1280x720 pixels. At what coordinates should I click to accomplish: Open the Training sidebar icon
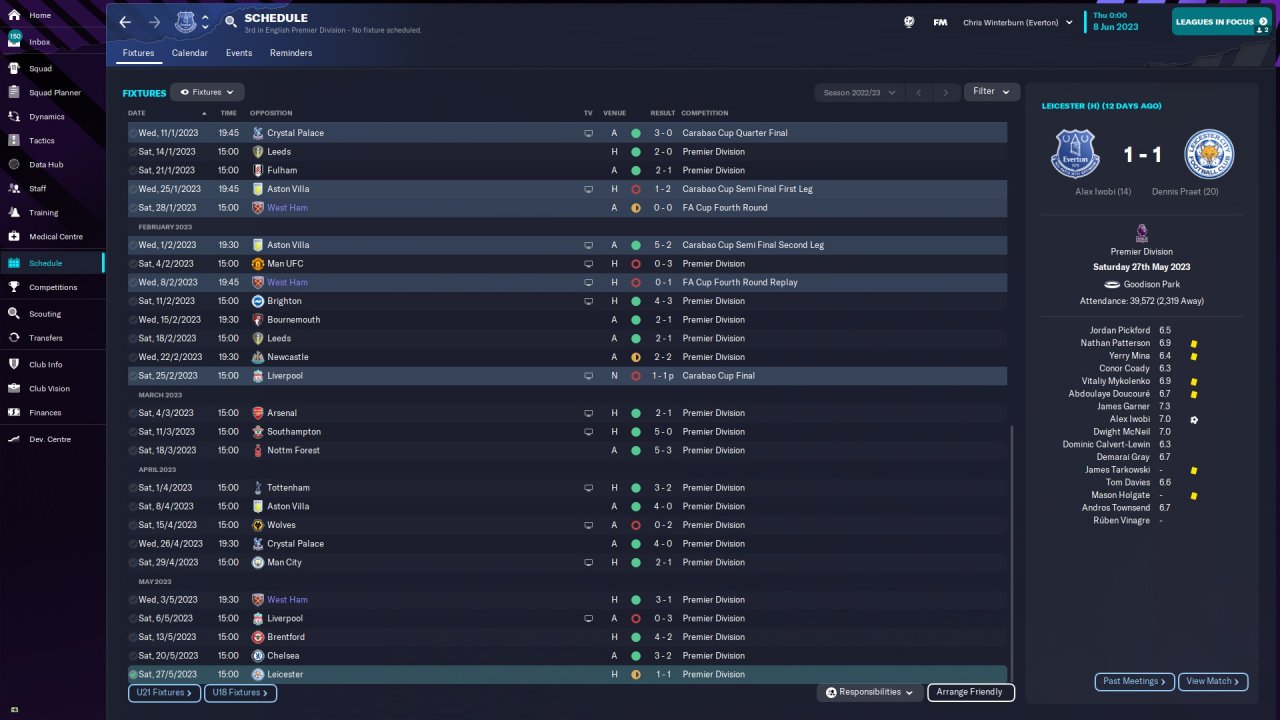point(14,213)
